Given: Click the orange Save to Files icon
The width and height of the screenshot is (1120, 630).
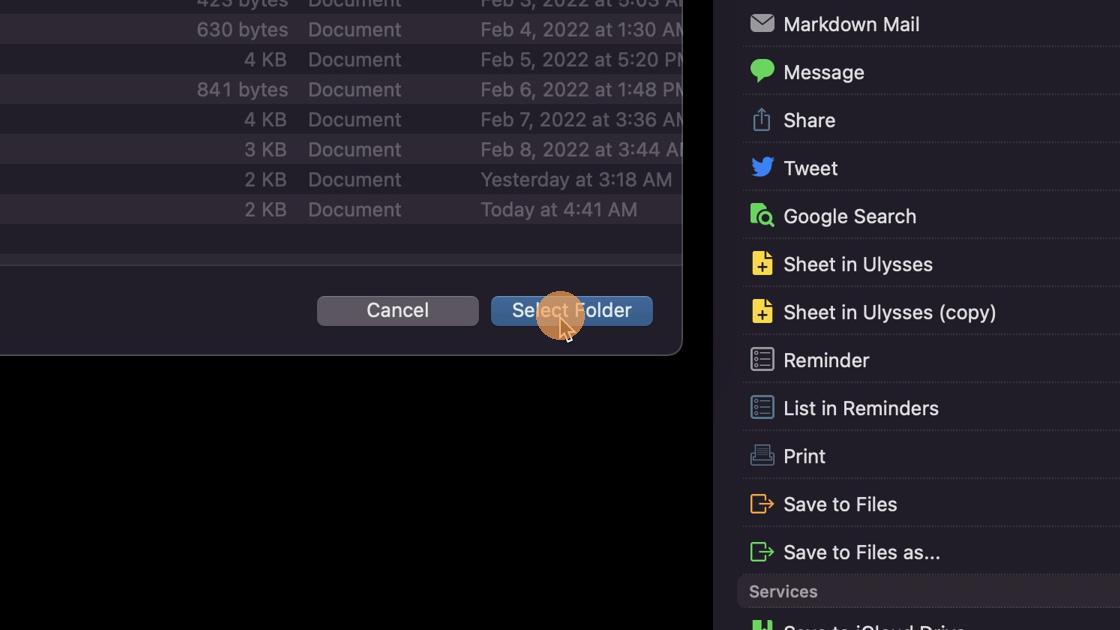Looking at the screenshot, I should coord(761,504).
